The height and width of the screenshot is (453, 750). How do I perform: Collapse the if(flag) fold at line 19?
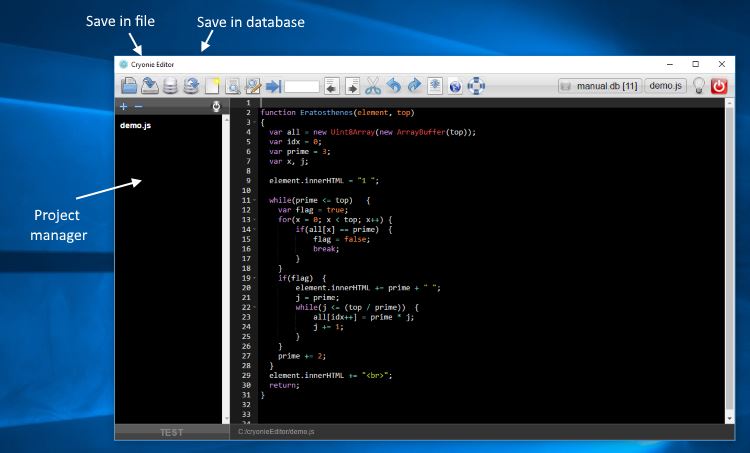click(x=254, y=278)
